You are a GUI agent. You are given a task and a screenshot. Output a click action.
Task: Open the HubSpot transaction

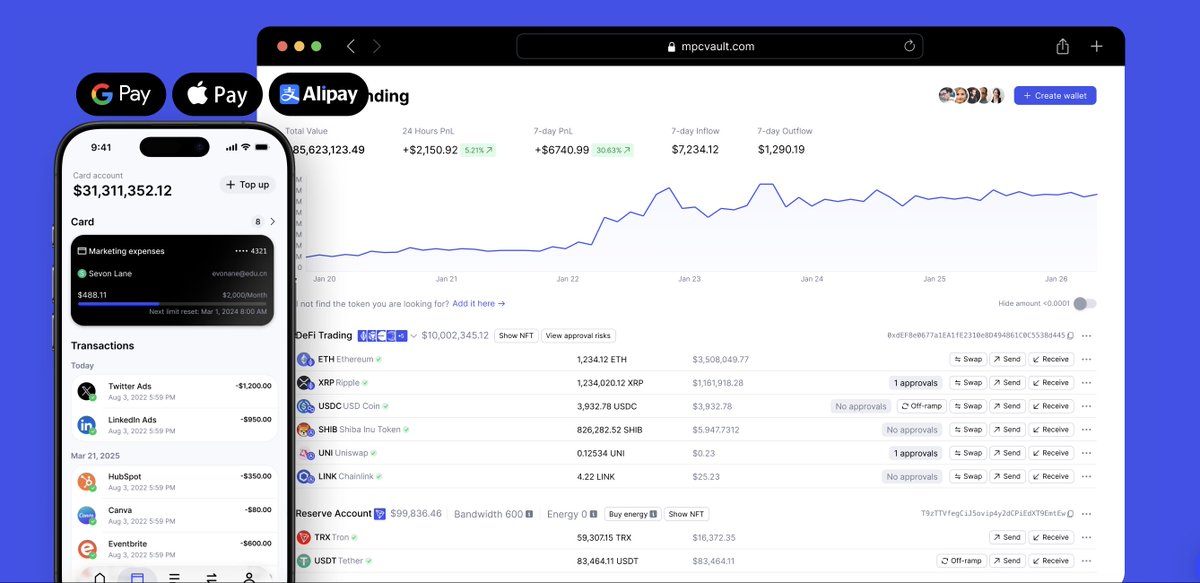(x=174, y=482)
